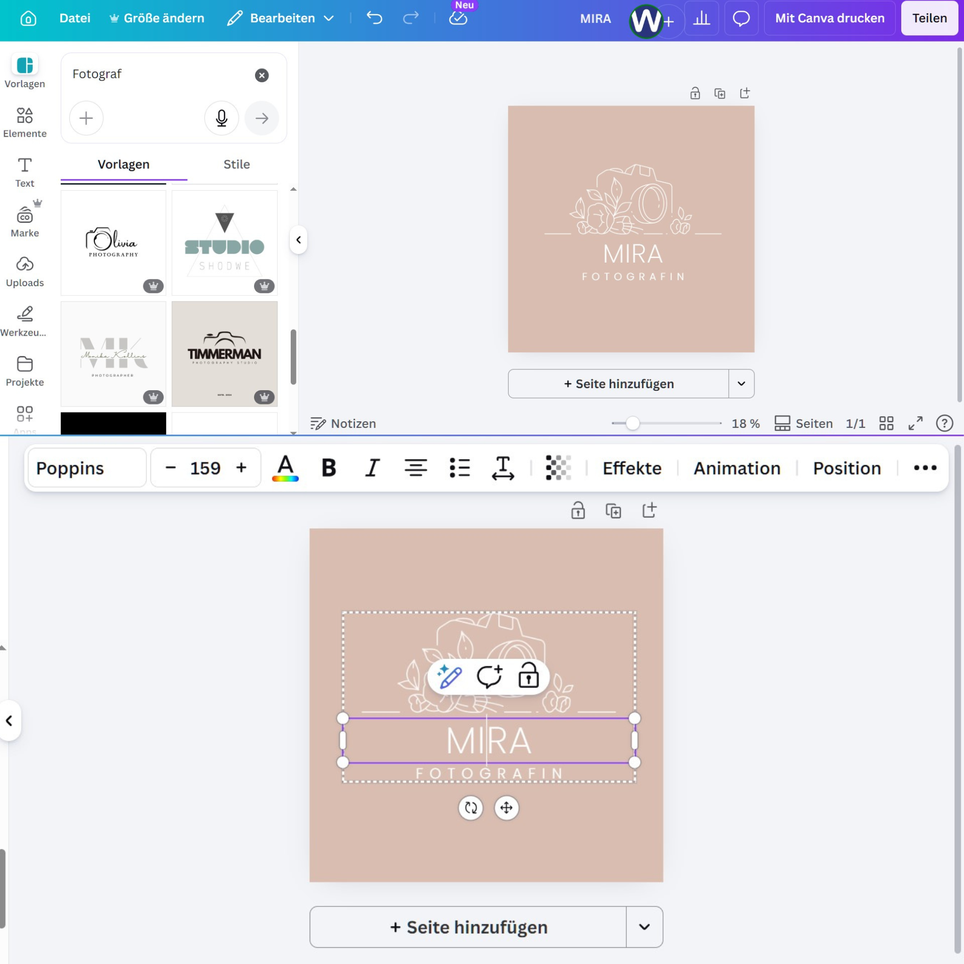
Task: Switch to the Stile tab
Action: (236, 164)
